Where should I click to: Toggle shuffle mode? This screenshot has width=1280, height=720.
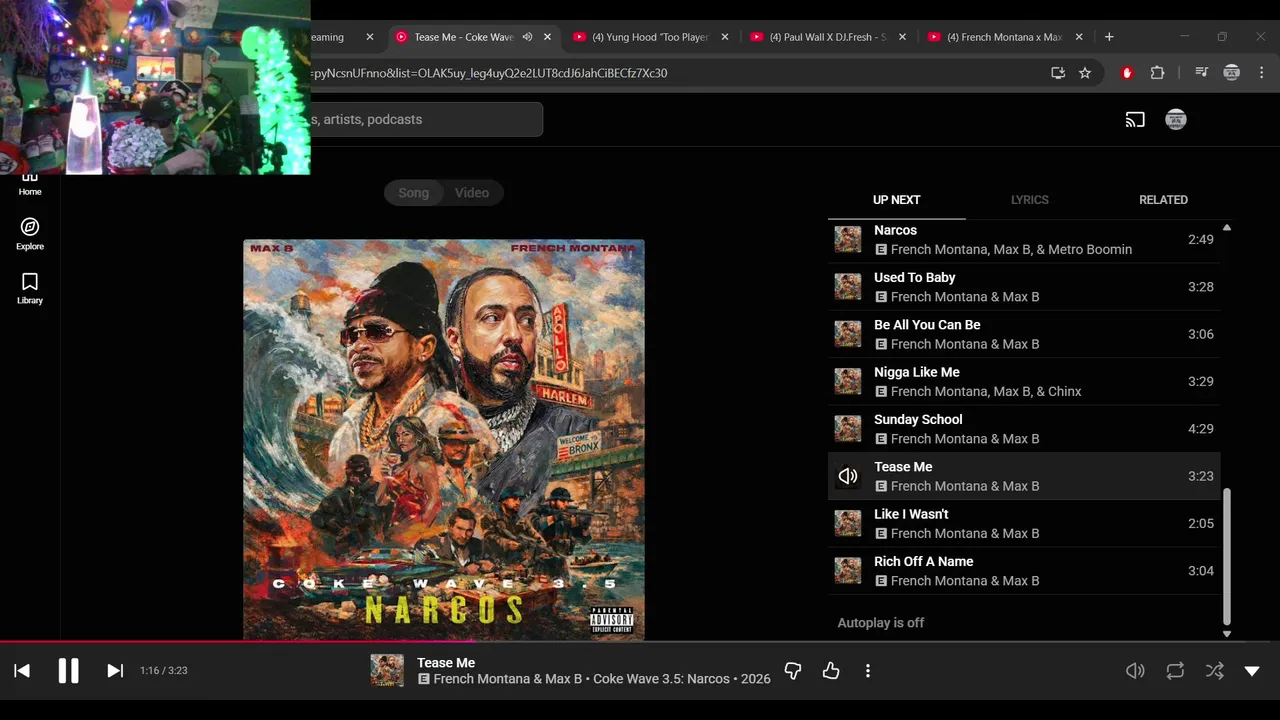click(1214, 671)
